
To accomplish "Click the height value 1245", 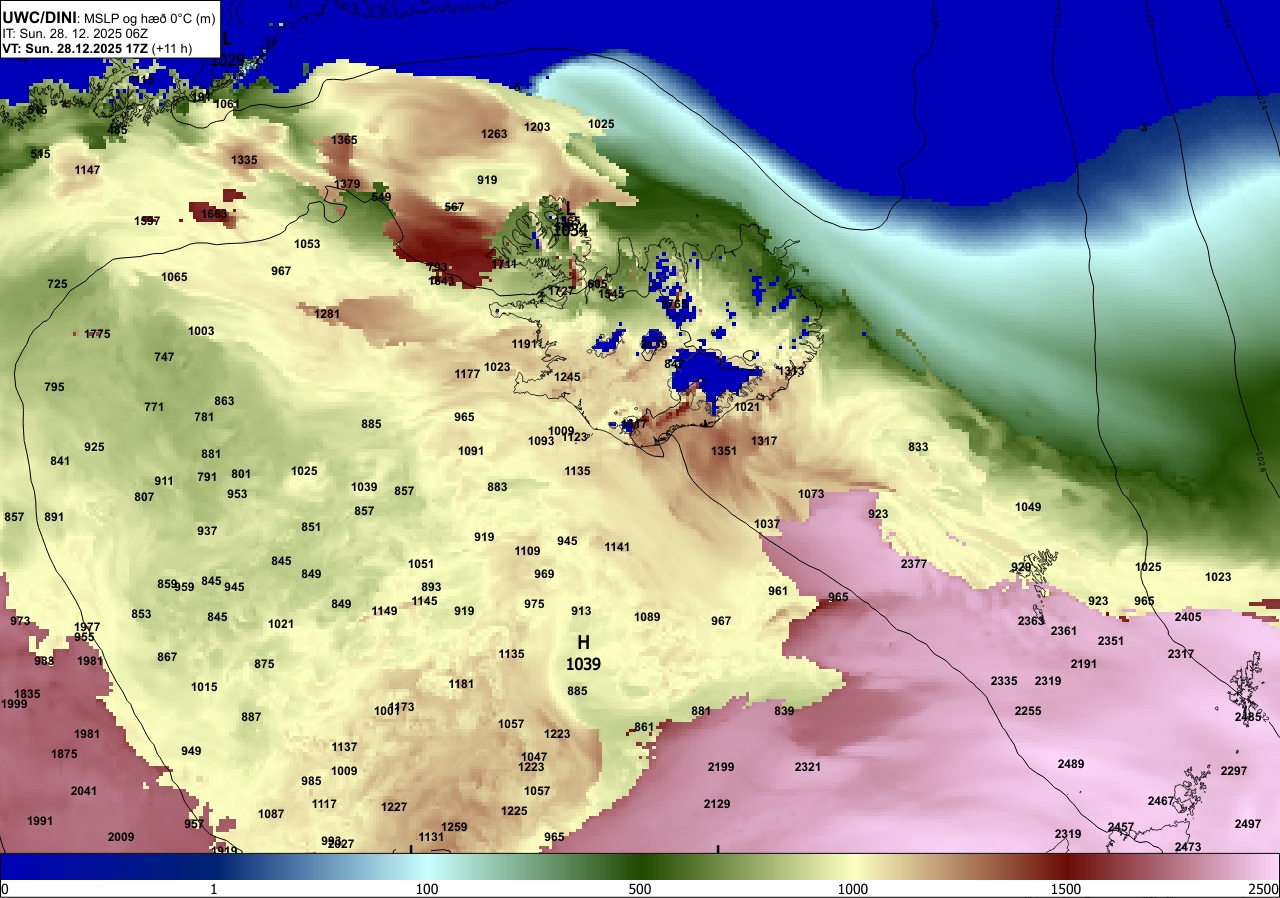I will point(567,377).
